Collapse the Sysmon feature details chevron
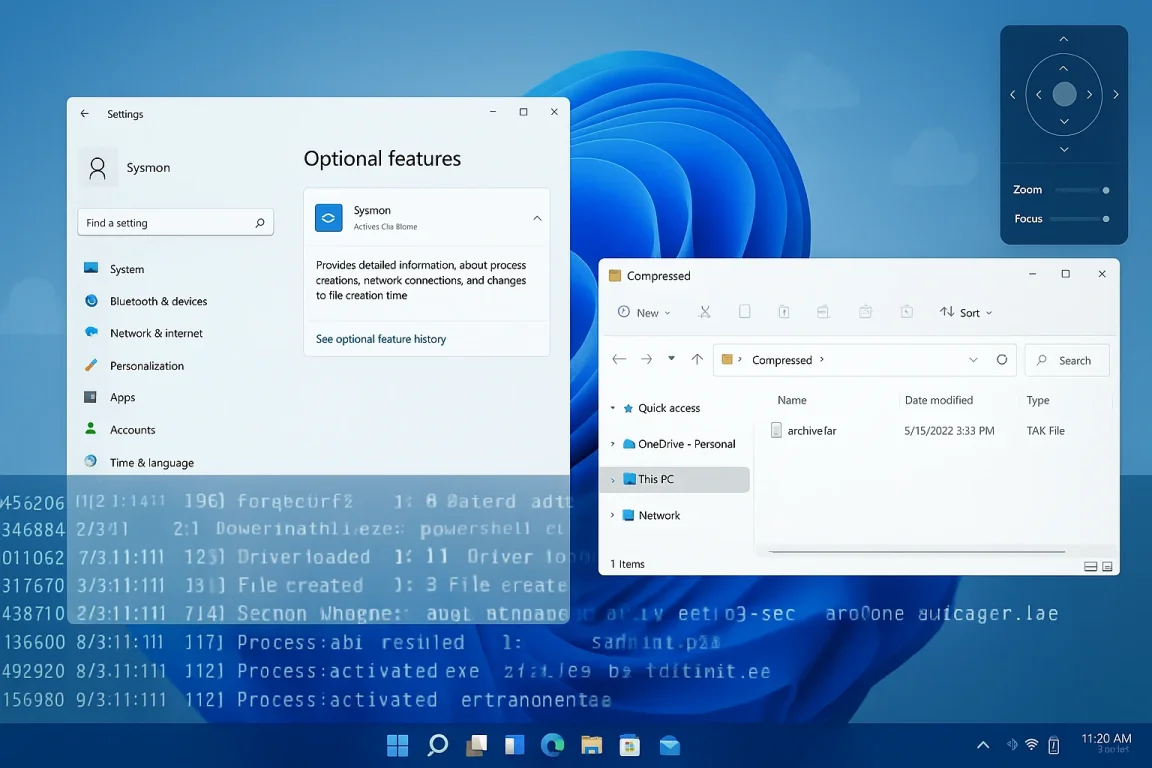This screenshot has width=1152, height=768. click(x=537, y=217)
